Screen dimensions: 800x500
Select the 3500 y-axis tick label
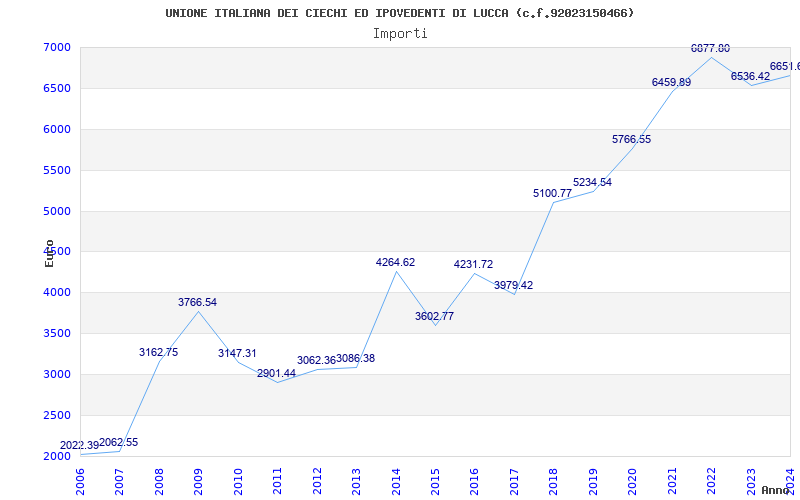(57, 334)
